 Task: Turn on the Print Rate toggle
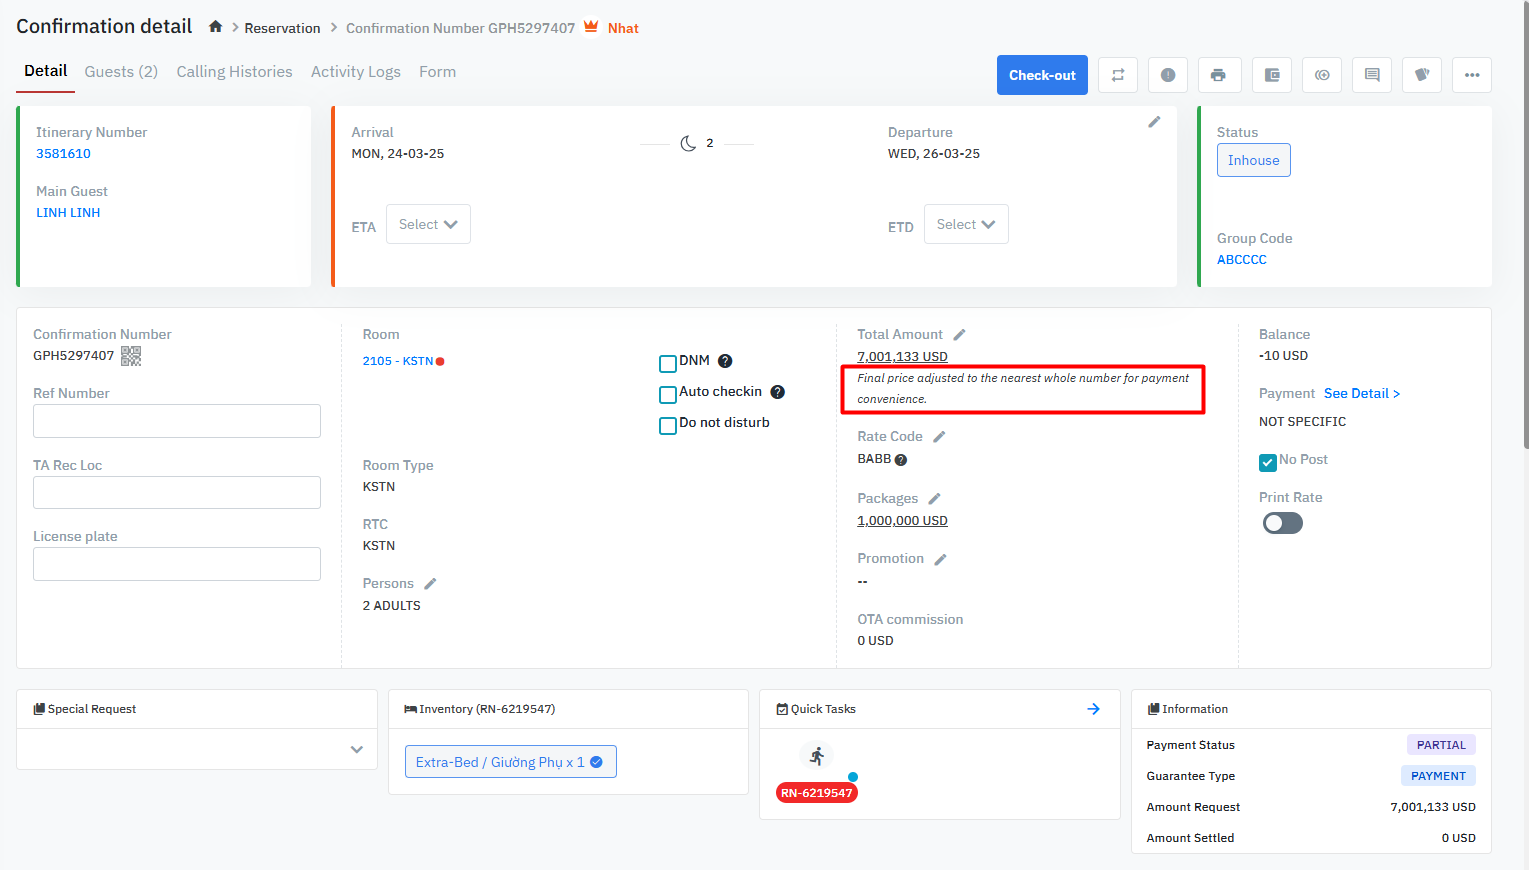pyautogui.click(x=1282, y=523)
